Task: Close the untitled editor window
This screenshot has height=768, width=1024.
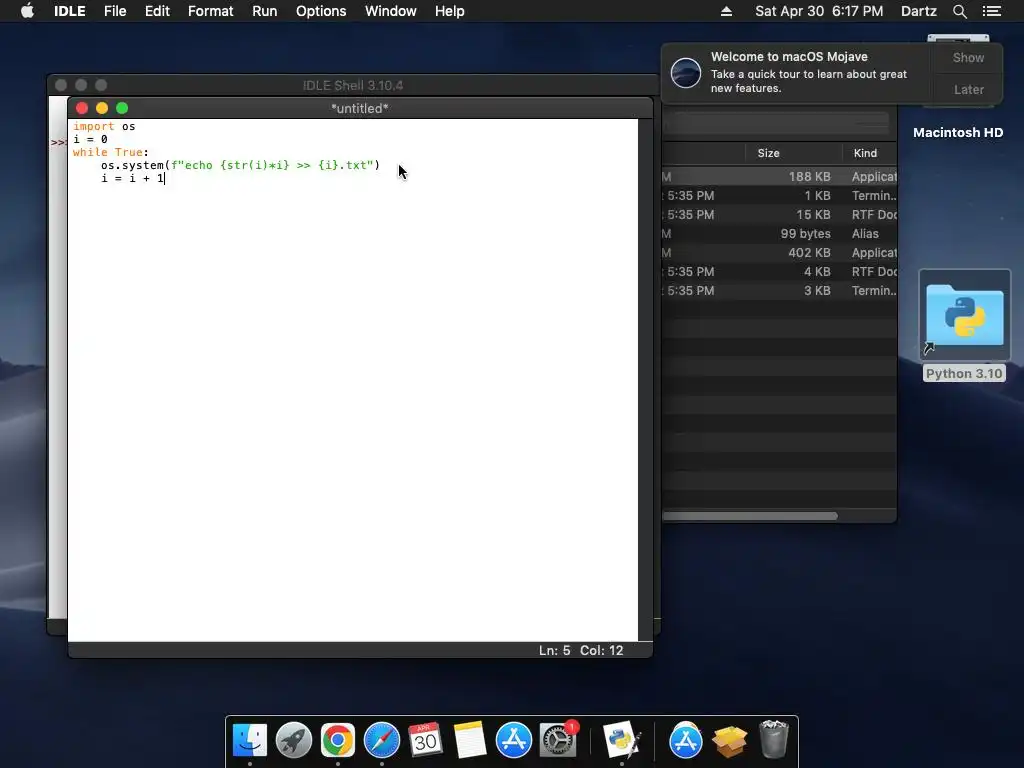Action: (82, 108)
